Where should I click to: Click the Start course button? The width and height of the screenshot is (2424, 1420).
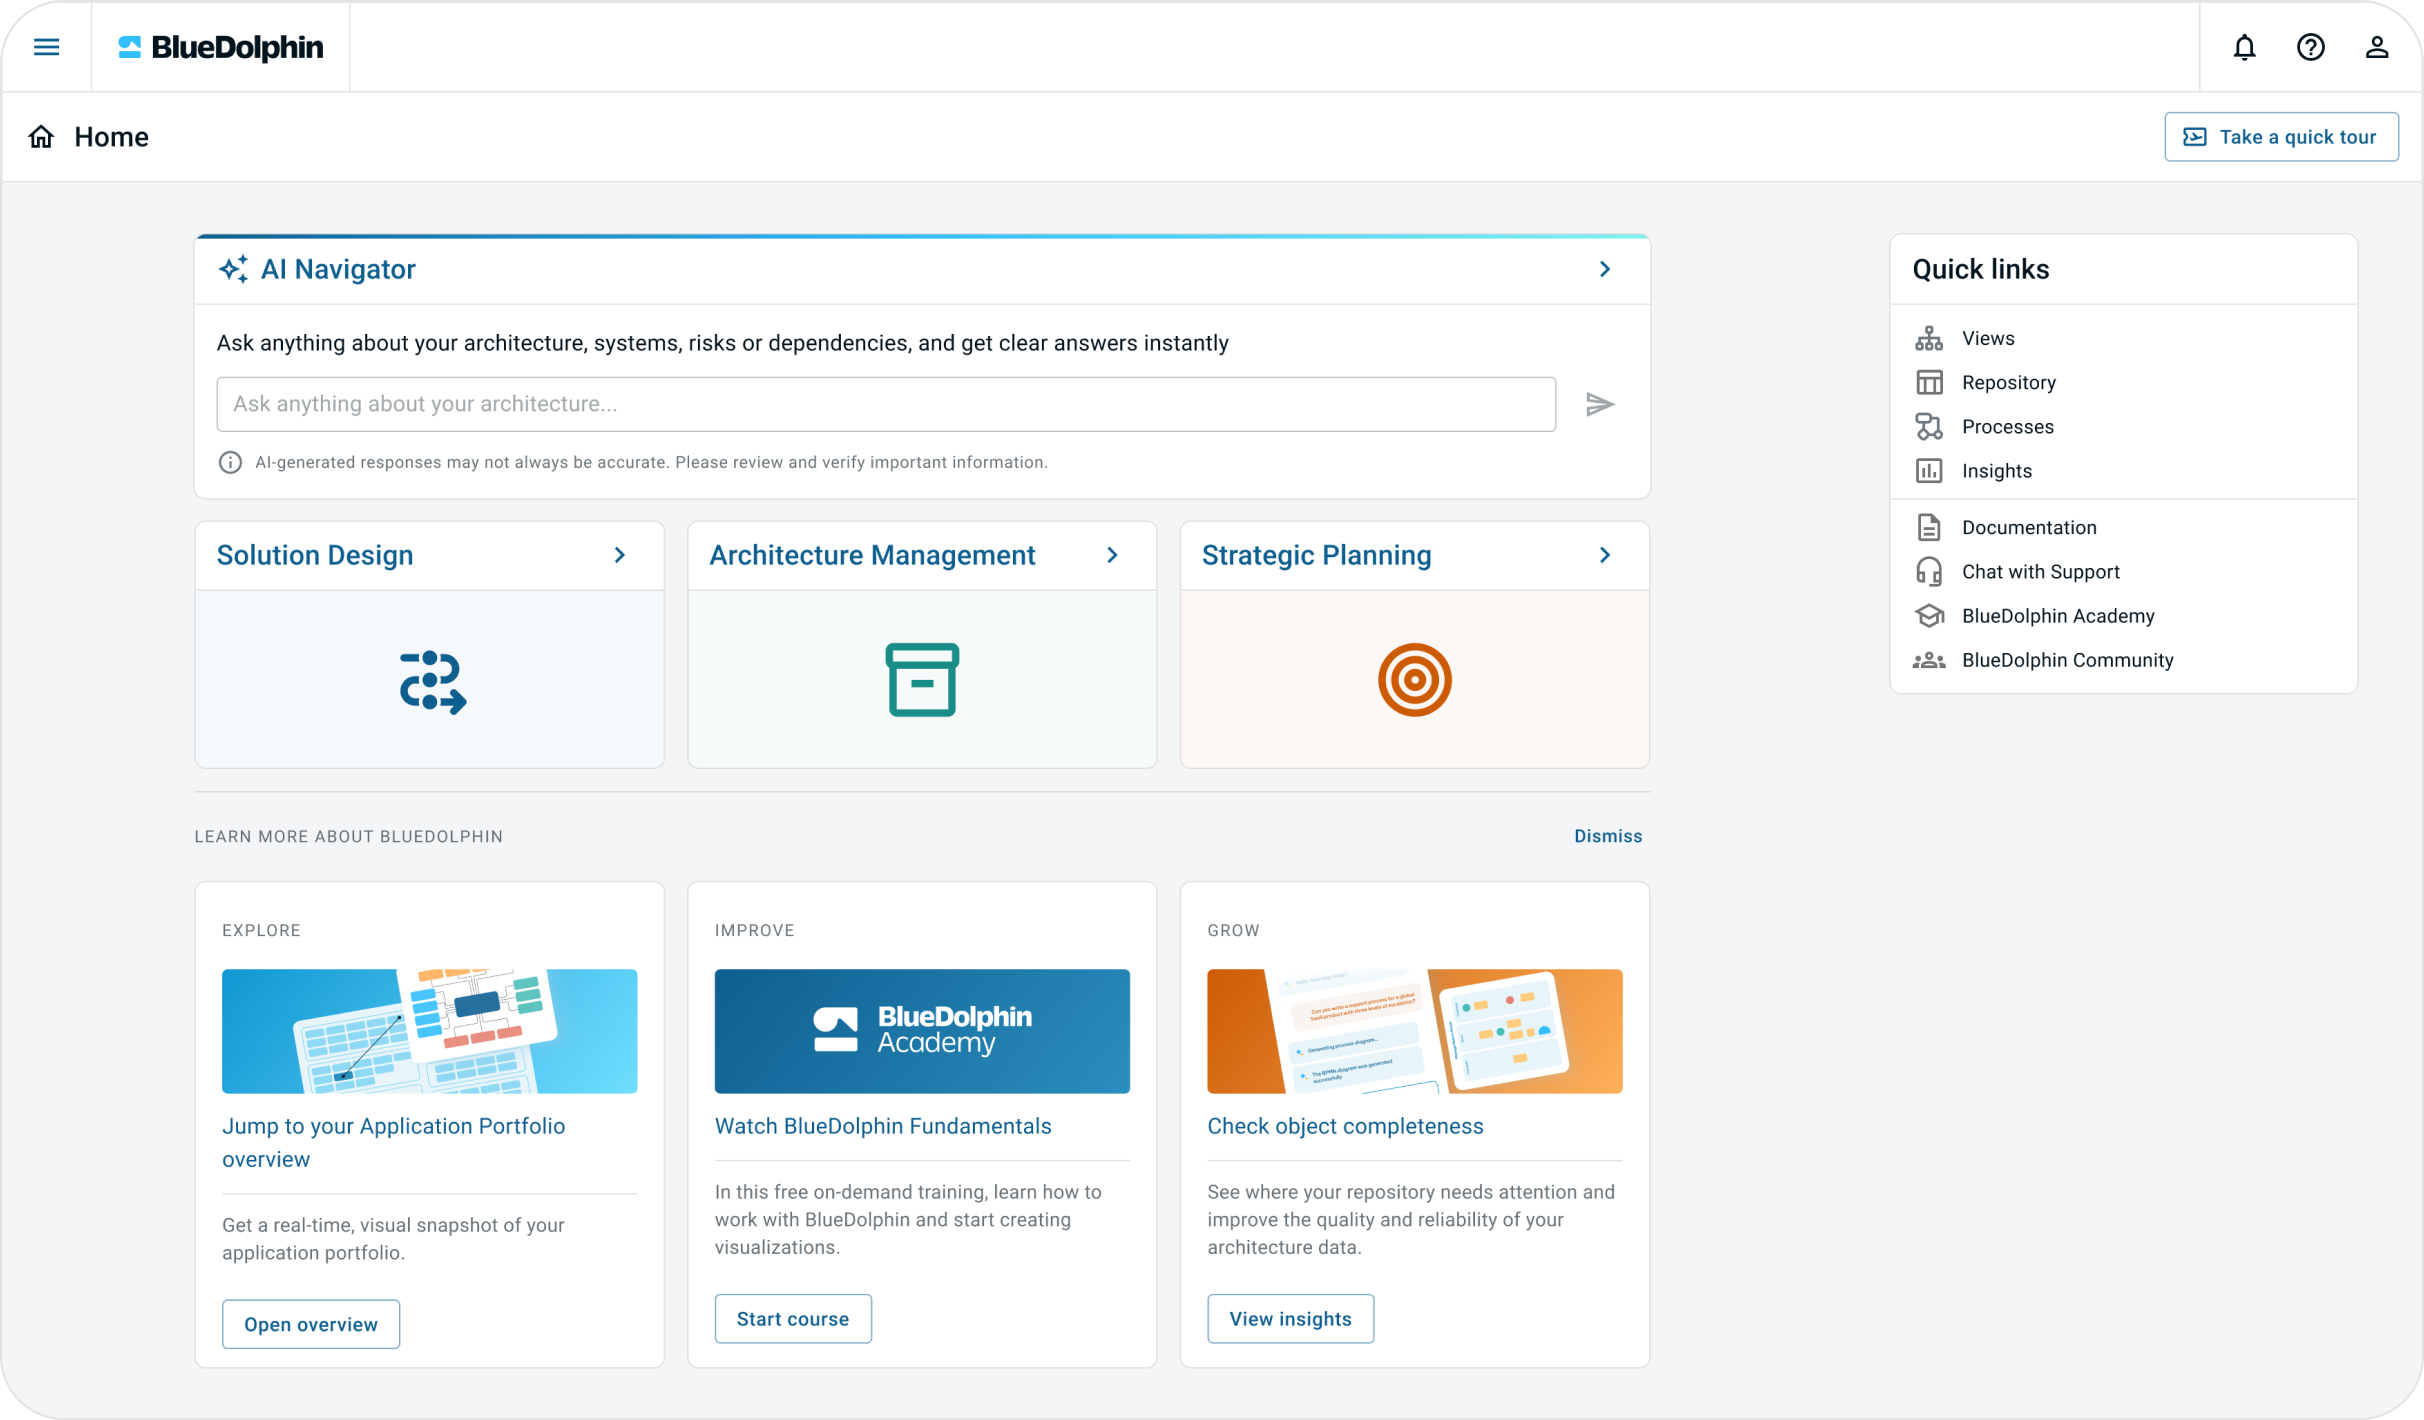click(x=792, y=1319)
